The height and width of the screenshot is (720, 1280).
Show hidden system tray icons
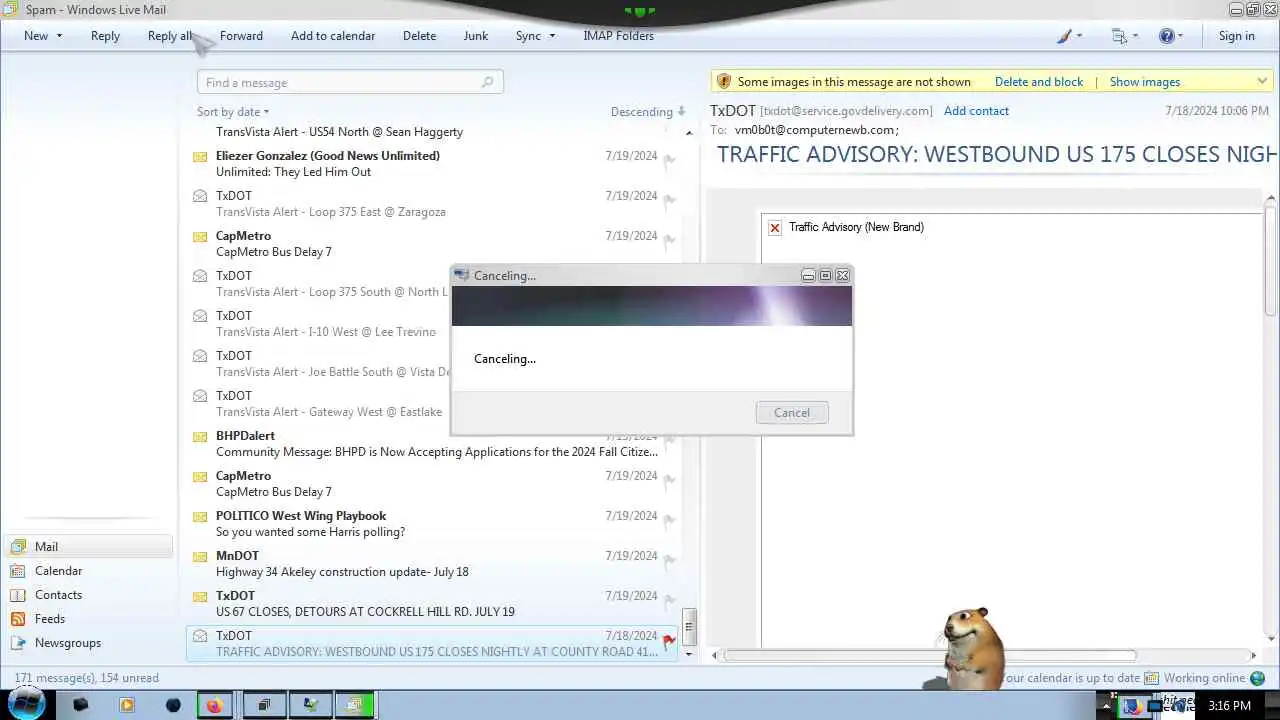point(1105,706)
